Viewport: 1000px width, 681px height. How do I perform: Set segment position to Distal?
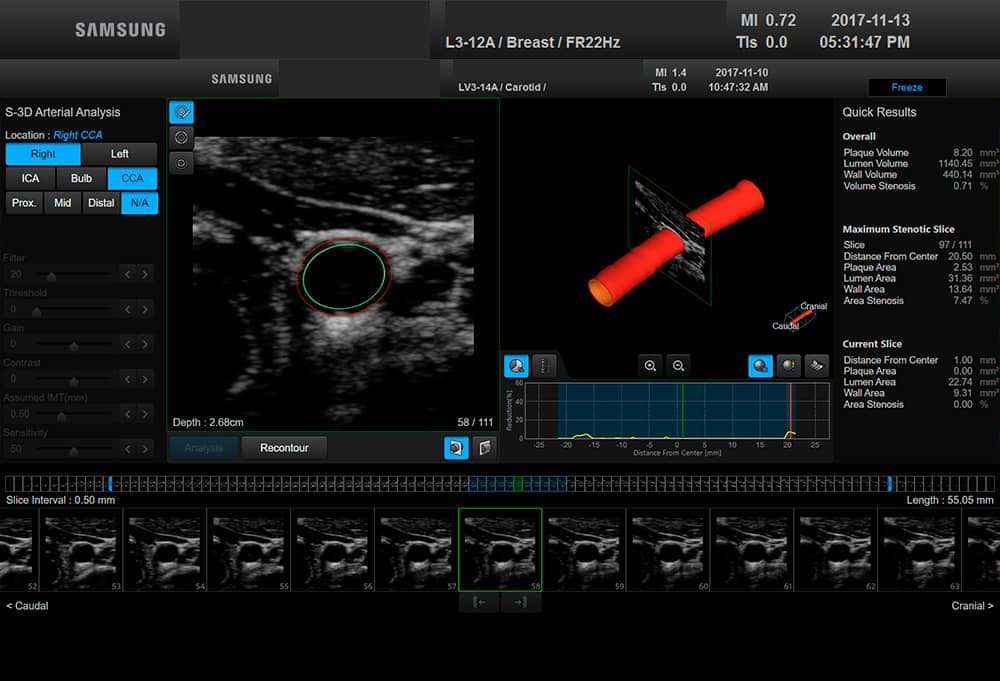(x=101, y=203)
